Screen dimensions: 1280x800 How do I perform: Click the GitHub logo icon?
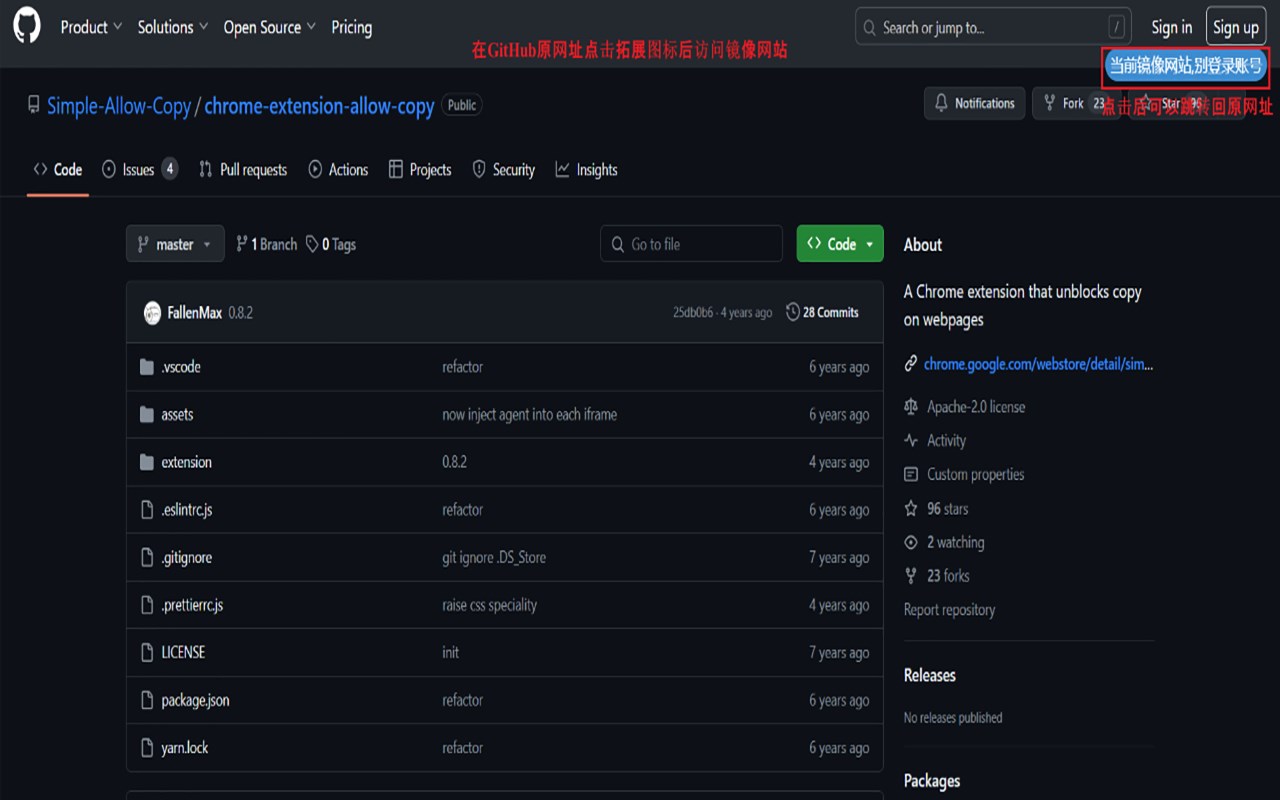[27, 27]
